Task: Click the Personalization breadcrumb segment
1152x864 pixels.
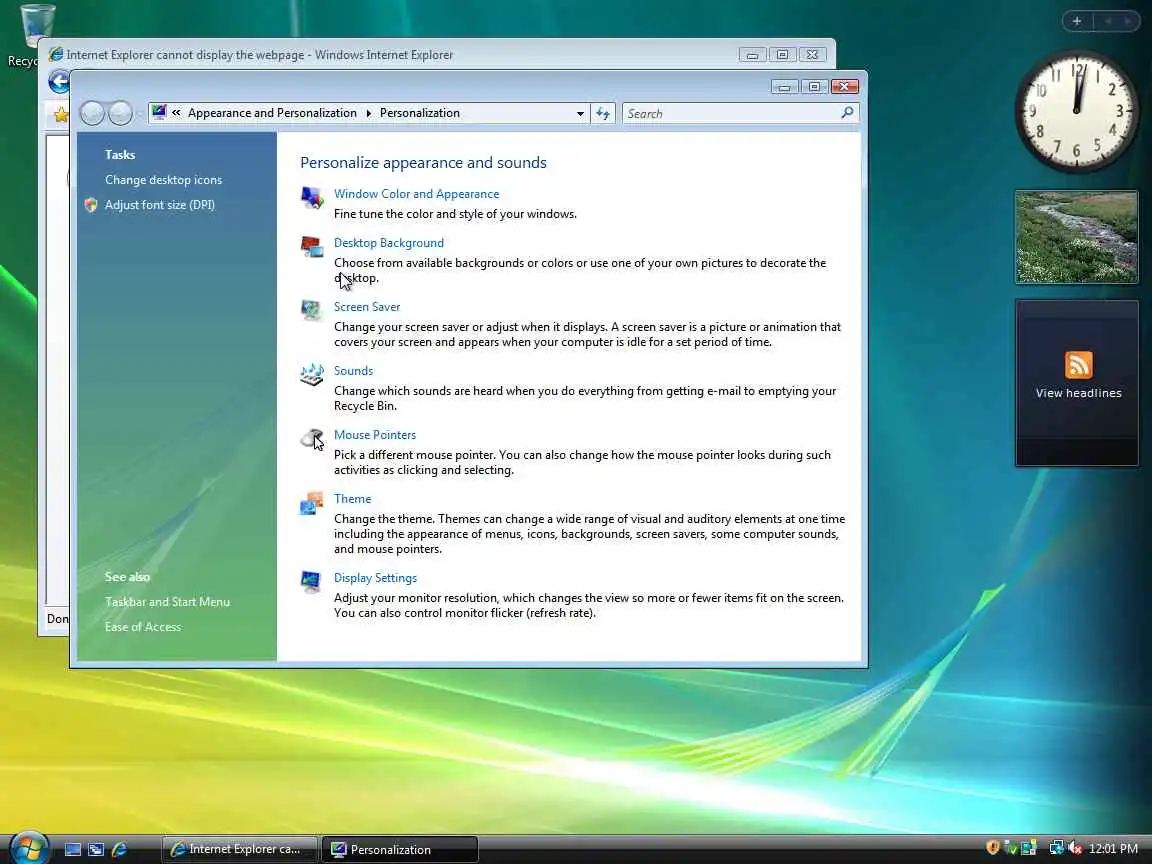Action: 420,113
